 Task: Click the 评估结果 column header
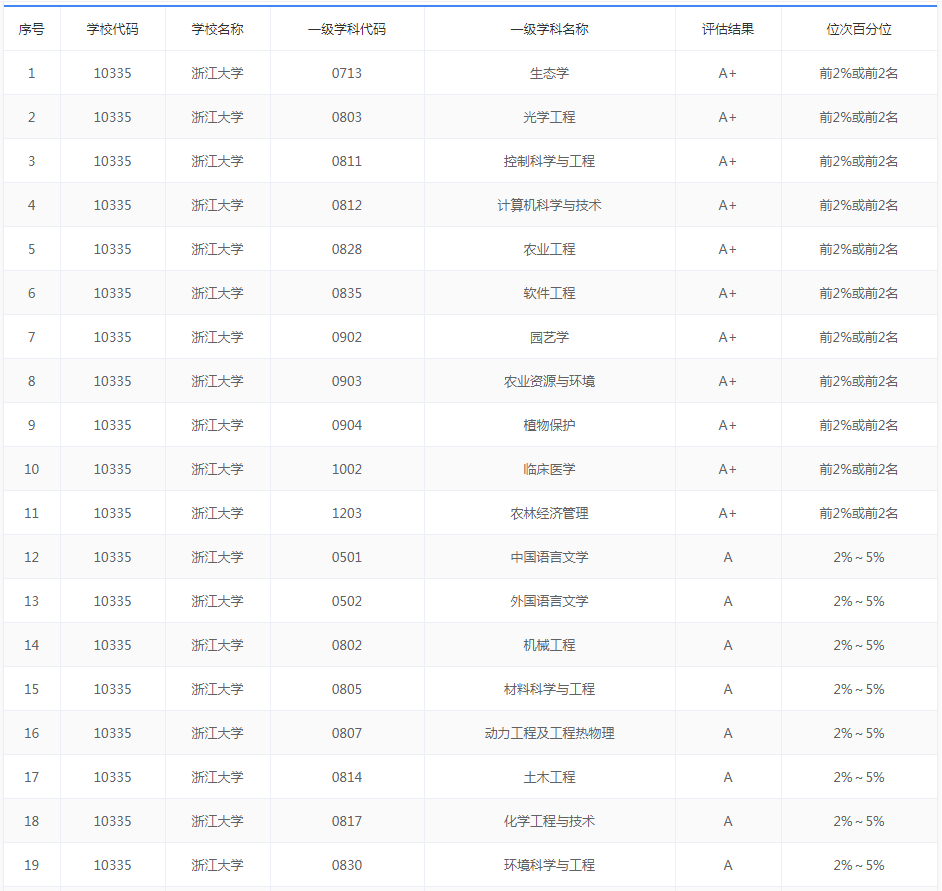(728, 29)
